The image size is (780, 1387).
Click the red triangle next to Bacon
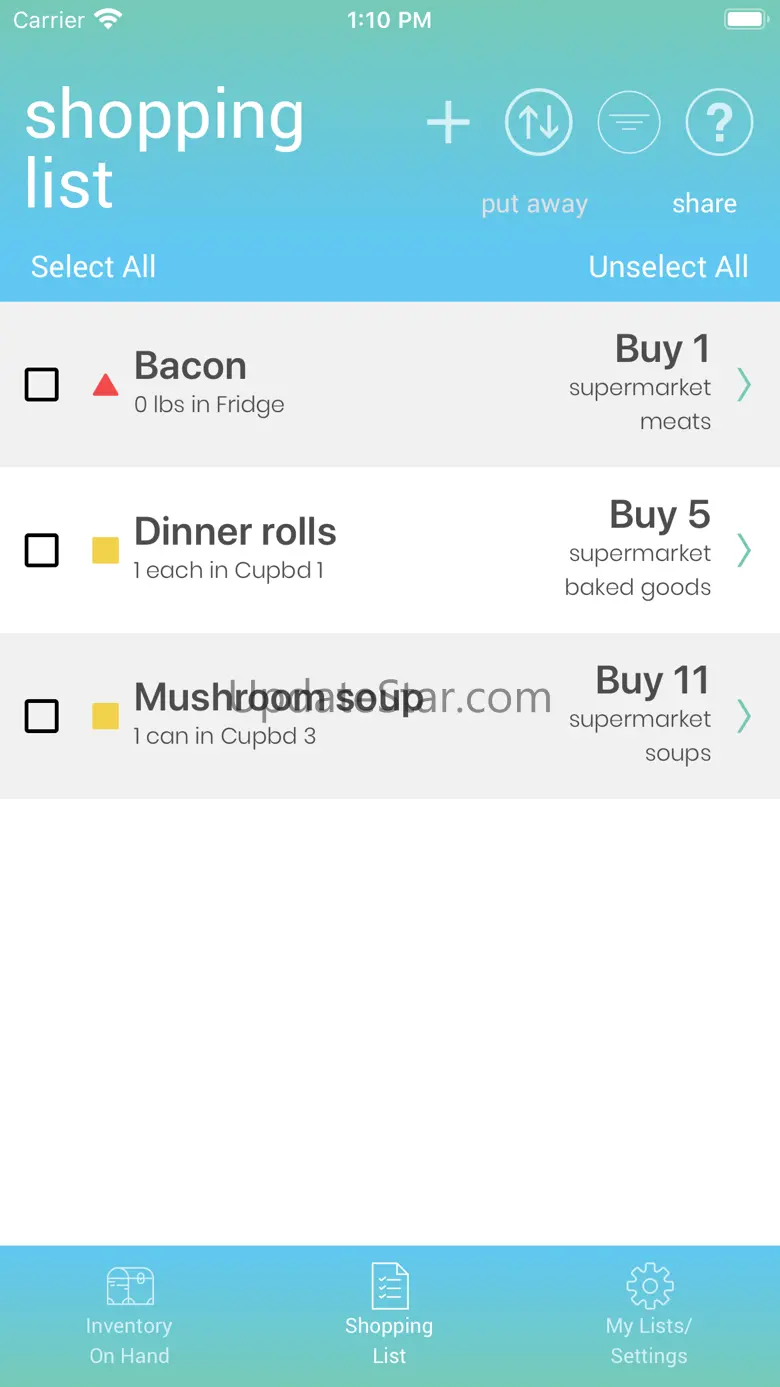point(105,385)
